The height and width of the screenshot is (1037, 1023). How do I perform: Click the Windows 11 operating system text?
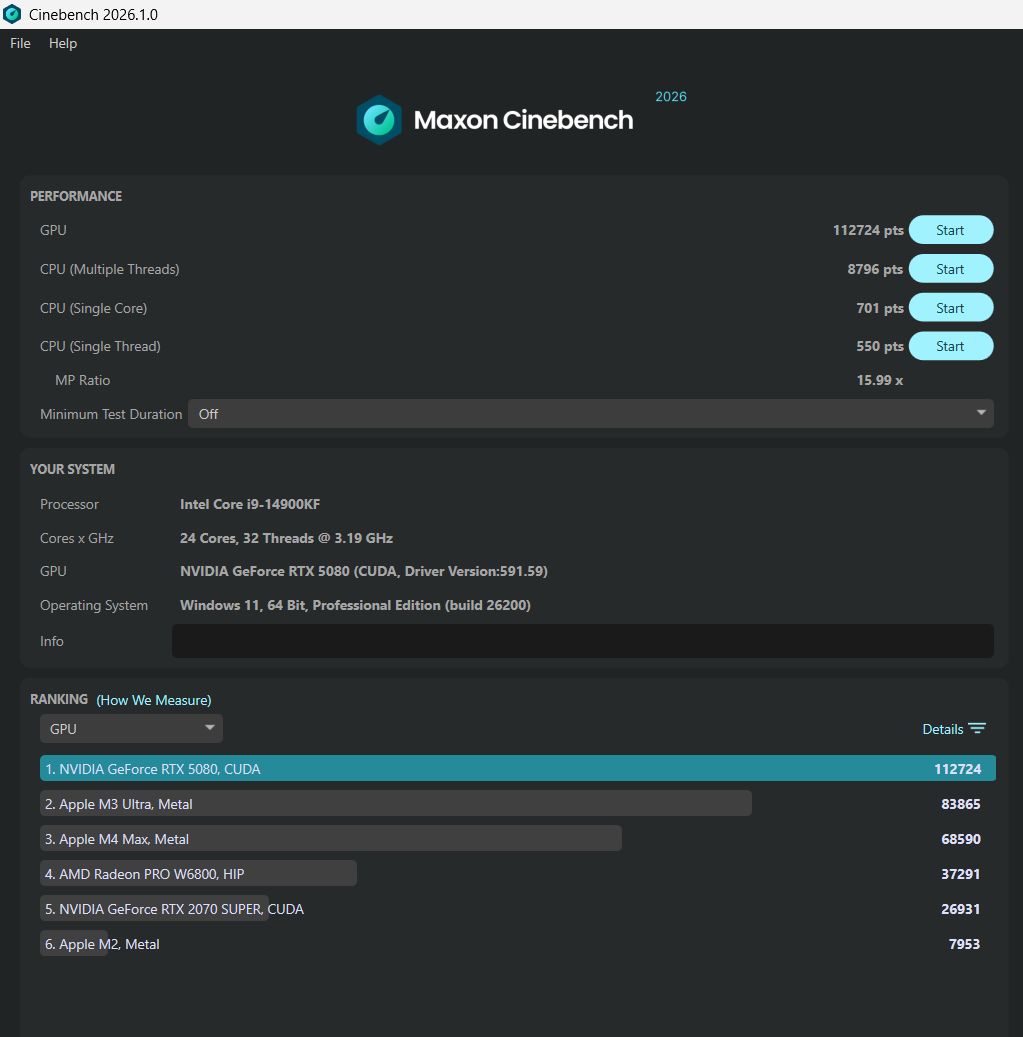[355, 605]
